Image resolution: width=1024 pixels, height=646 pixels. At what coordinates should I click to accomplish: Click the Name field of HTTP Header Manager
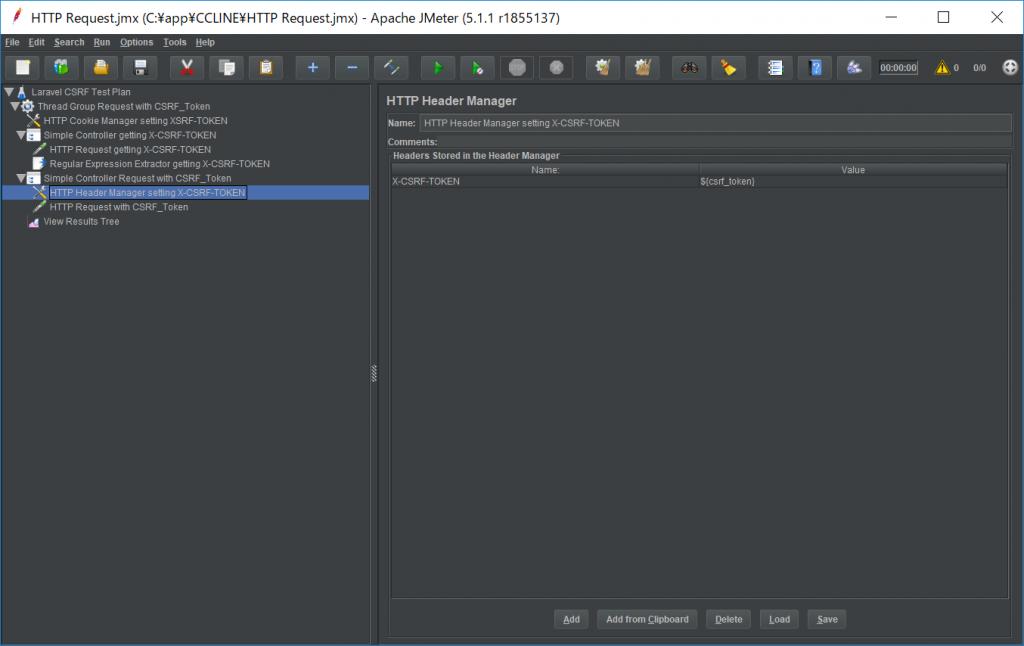(x=714, y=123)
